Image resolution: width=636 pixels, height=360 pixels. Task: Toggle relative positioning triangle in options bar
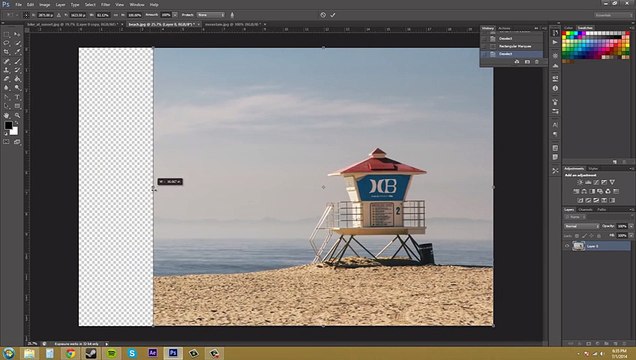(58, 15)
